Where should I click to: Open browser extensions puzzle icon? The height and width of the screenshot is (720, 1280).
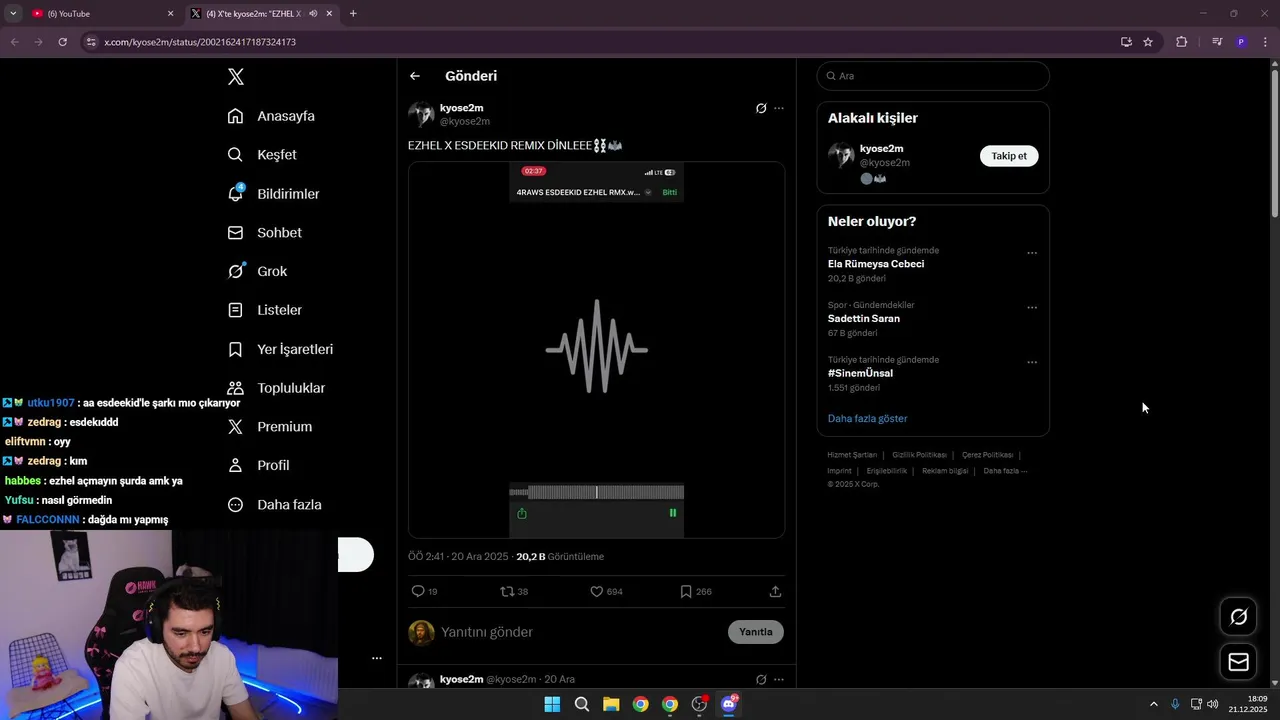point(1181,42)
